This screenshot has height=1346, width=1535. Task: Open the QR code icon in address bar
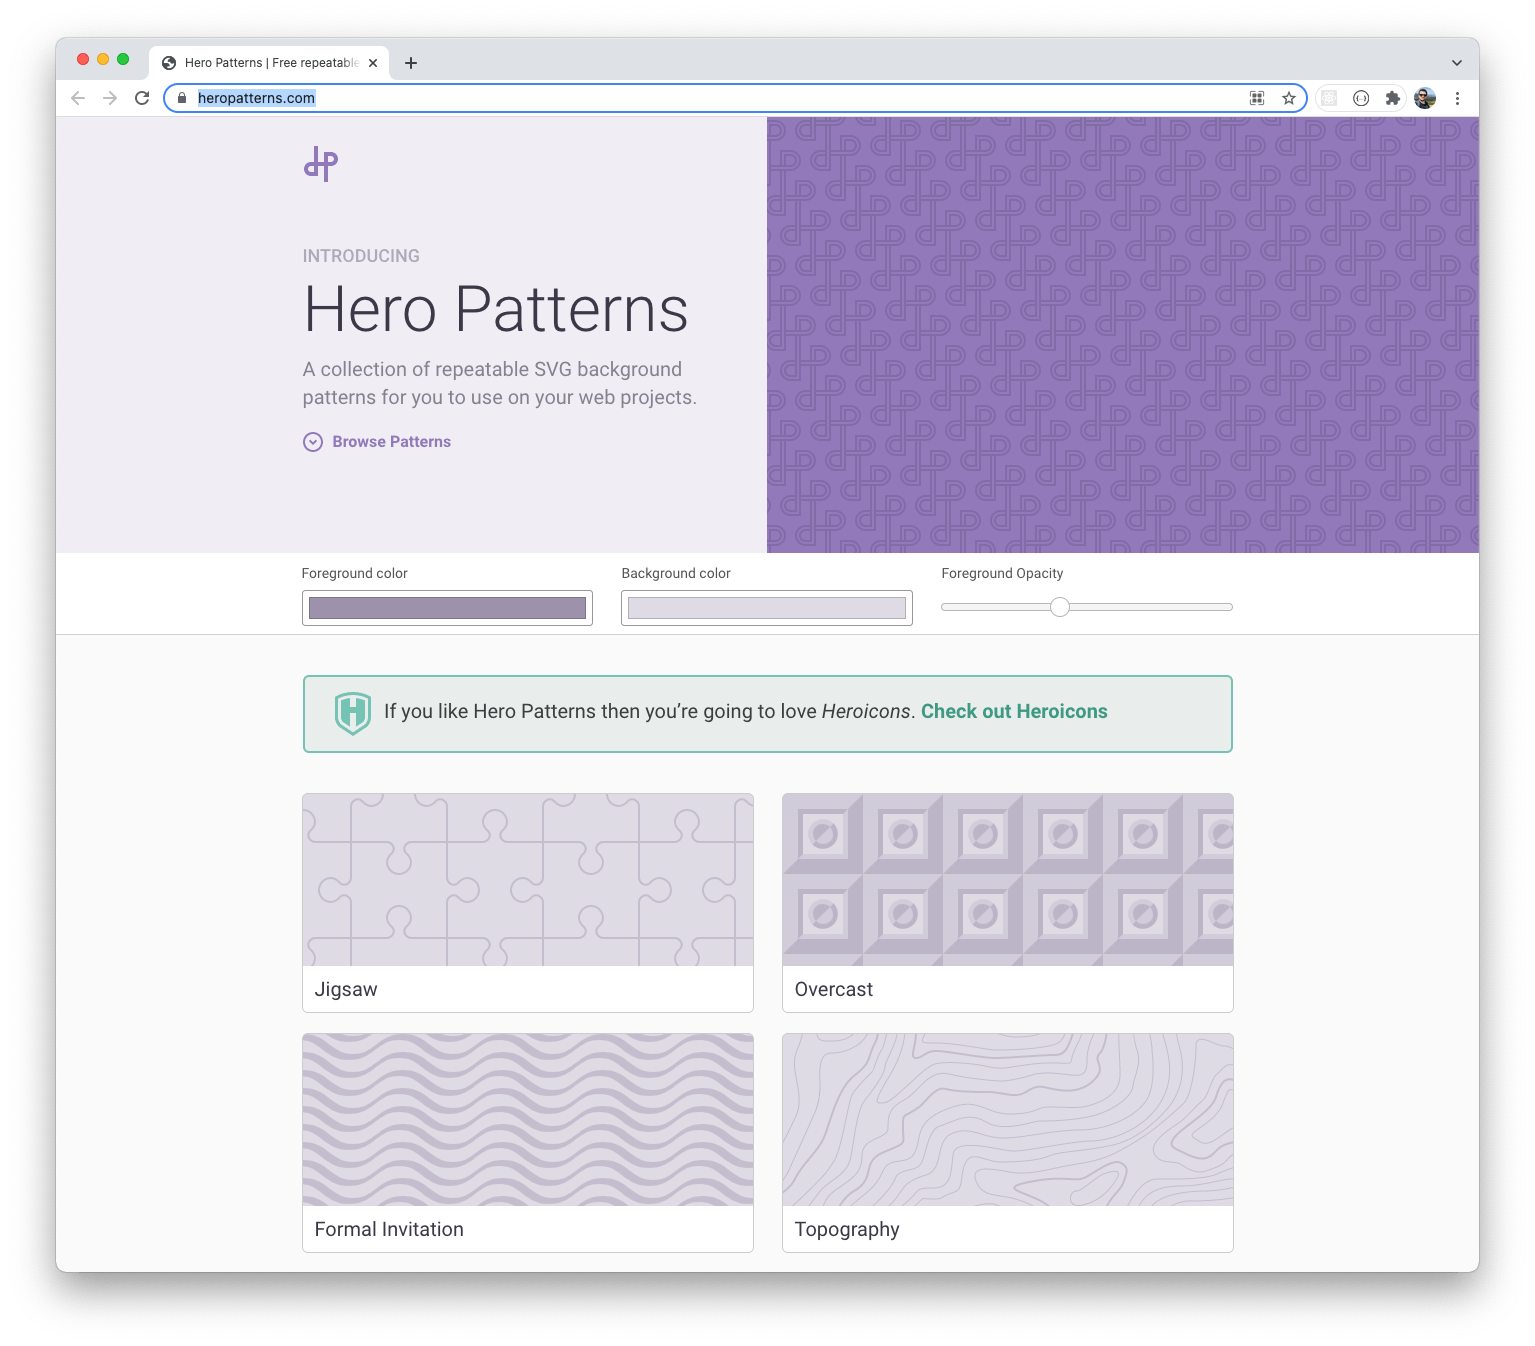(1257, 98)
